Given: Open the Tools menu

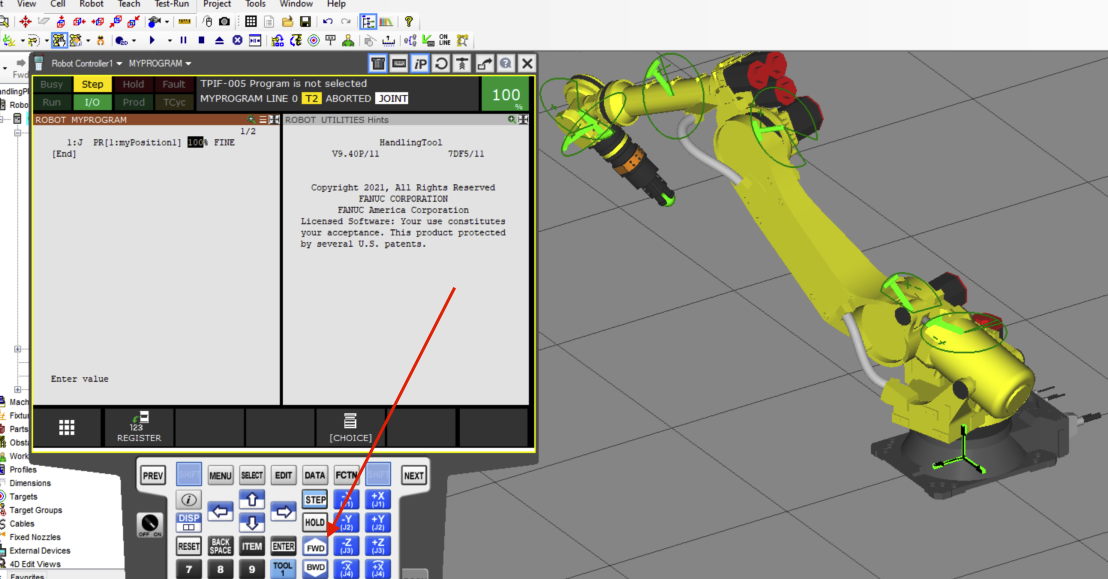Looking at the screenshot, I should [x=255, y=4].
